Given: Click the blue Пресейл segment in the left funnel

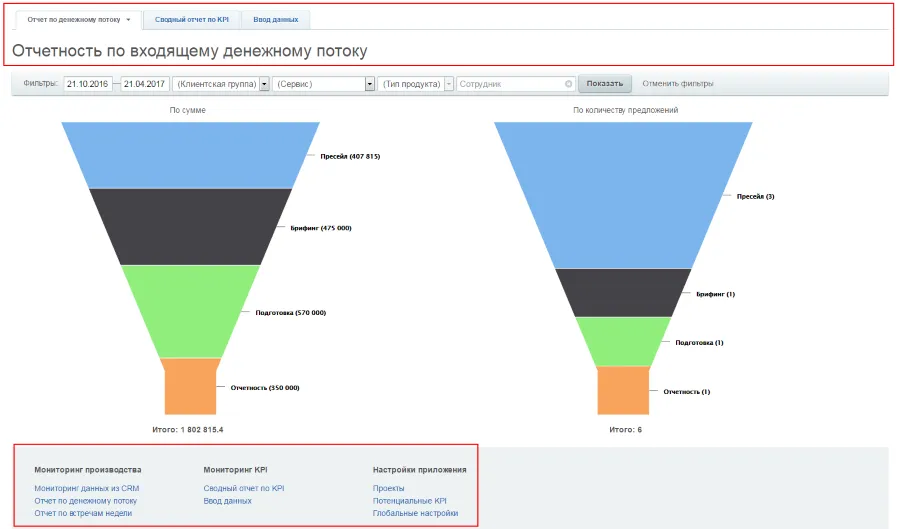Looking at the screenshot, I should [x=190, y=155].
